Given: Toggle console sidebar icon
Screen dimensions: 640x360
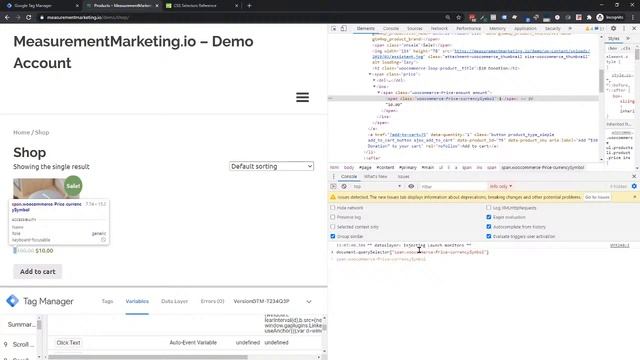Looking at the screenshot, I should (333, 187).
